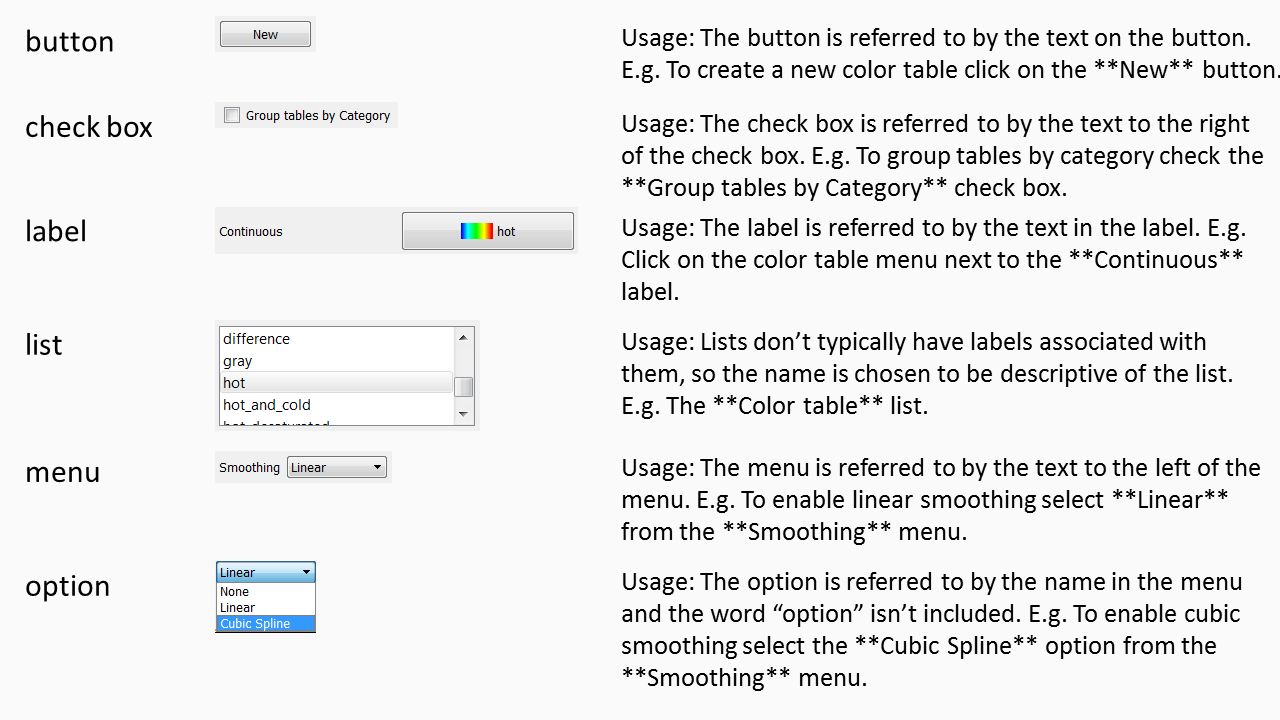Screen dimensions: 1280x720
Task: Click the open combo box arrow
Action: (x=306, y=572)
